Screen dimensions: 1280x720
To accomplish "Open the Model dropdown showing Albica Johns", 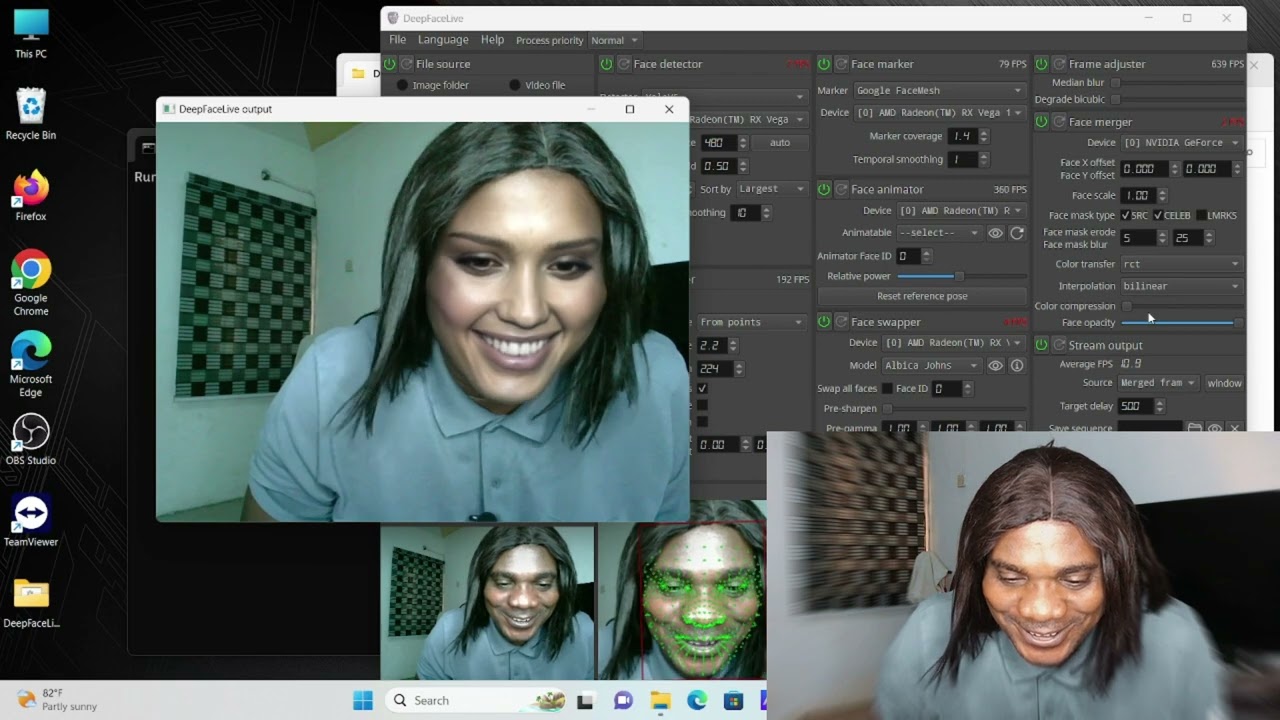I will pyautogui.click(x=931, y=366).
